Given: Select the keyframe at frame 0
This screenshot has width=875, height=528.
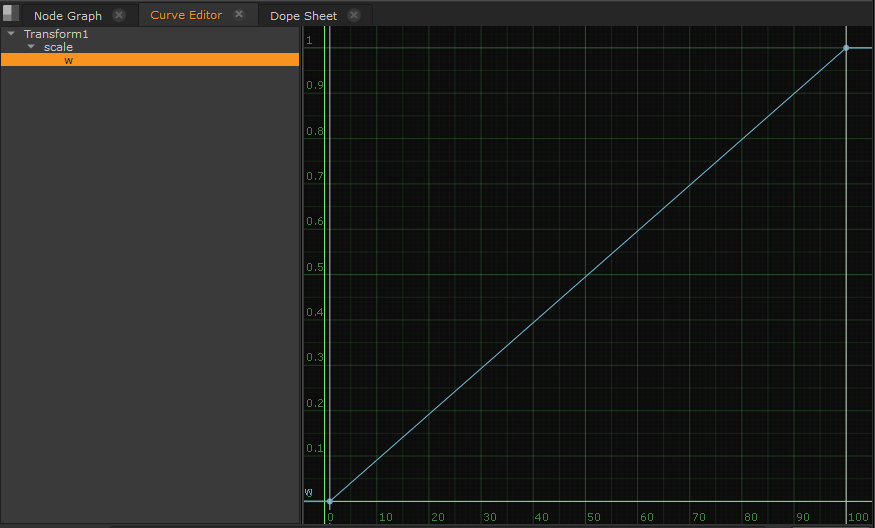Looking at the screenshot, I should [330, 501].
